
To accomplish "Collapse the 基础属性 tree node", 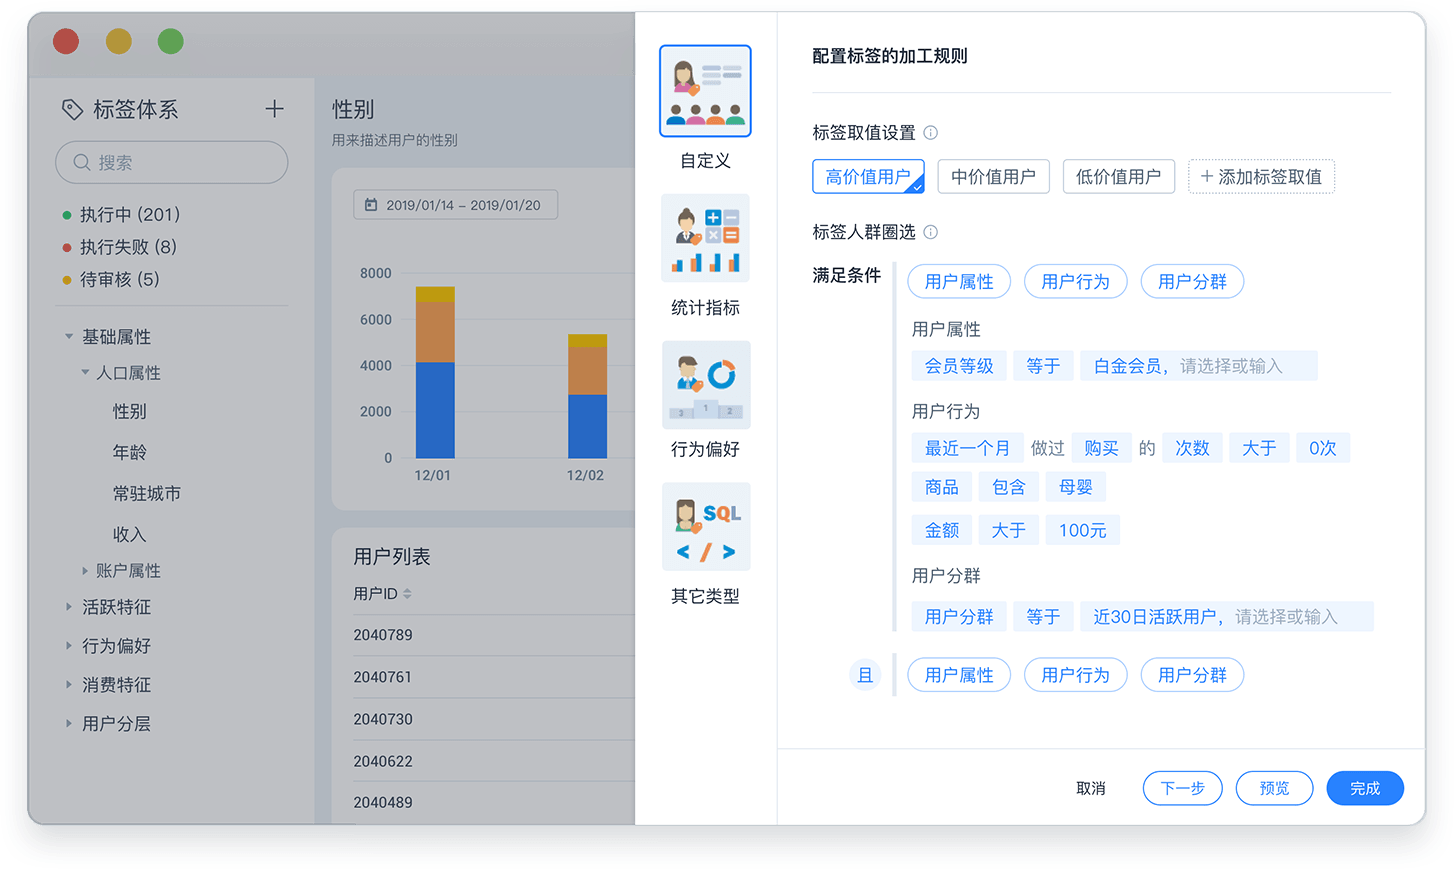I will tap(69, 337).
